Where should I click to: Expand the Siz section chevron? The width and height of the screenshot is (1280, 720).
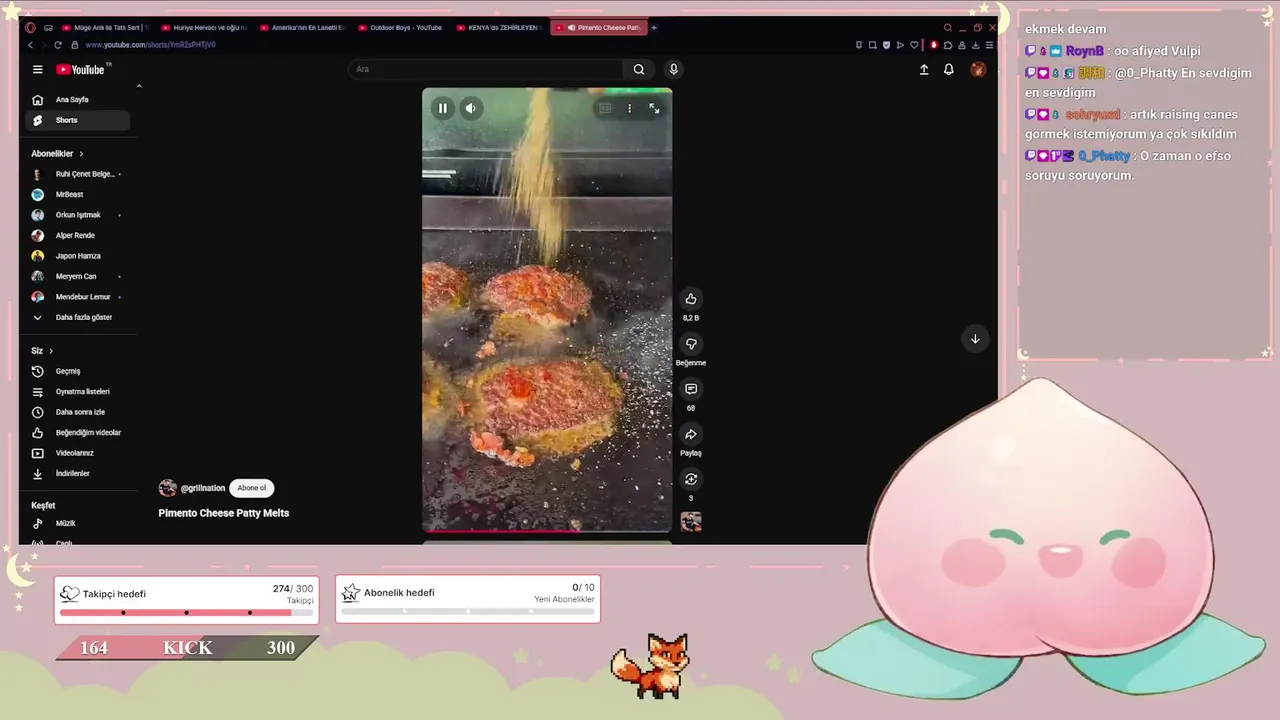pos(51,351)
